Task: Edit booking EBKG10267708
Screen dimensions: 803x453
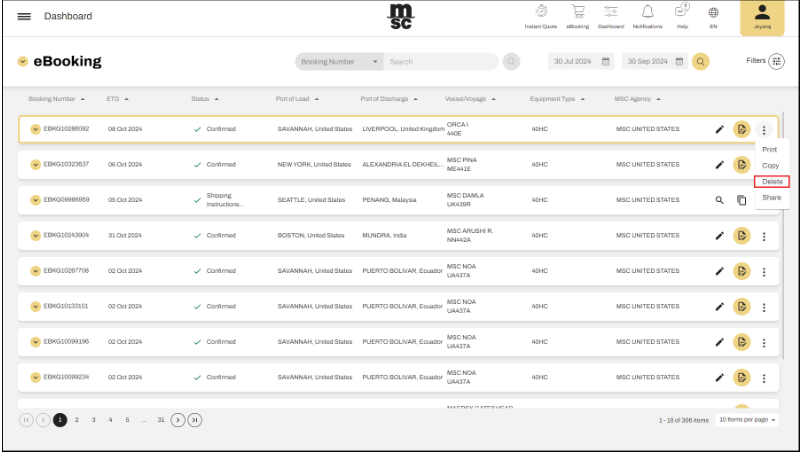Action: 720,271
